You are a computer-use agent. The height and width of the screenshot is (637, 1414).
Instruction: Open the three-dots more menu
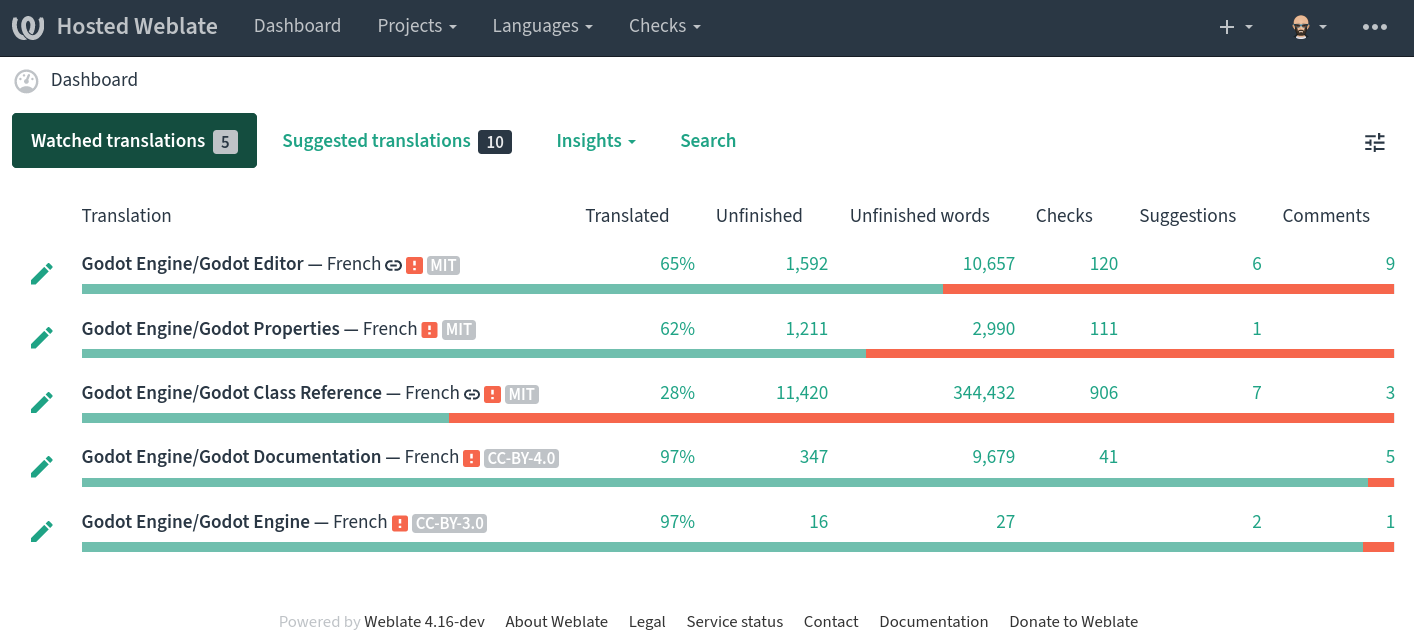coord(1375,27)
